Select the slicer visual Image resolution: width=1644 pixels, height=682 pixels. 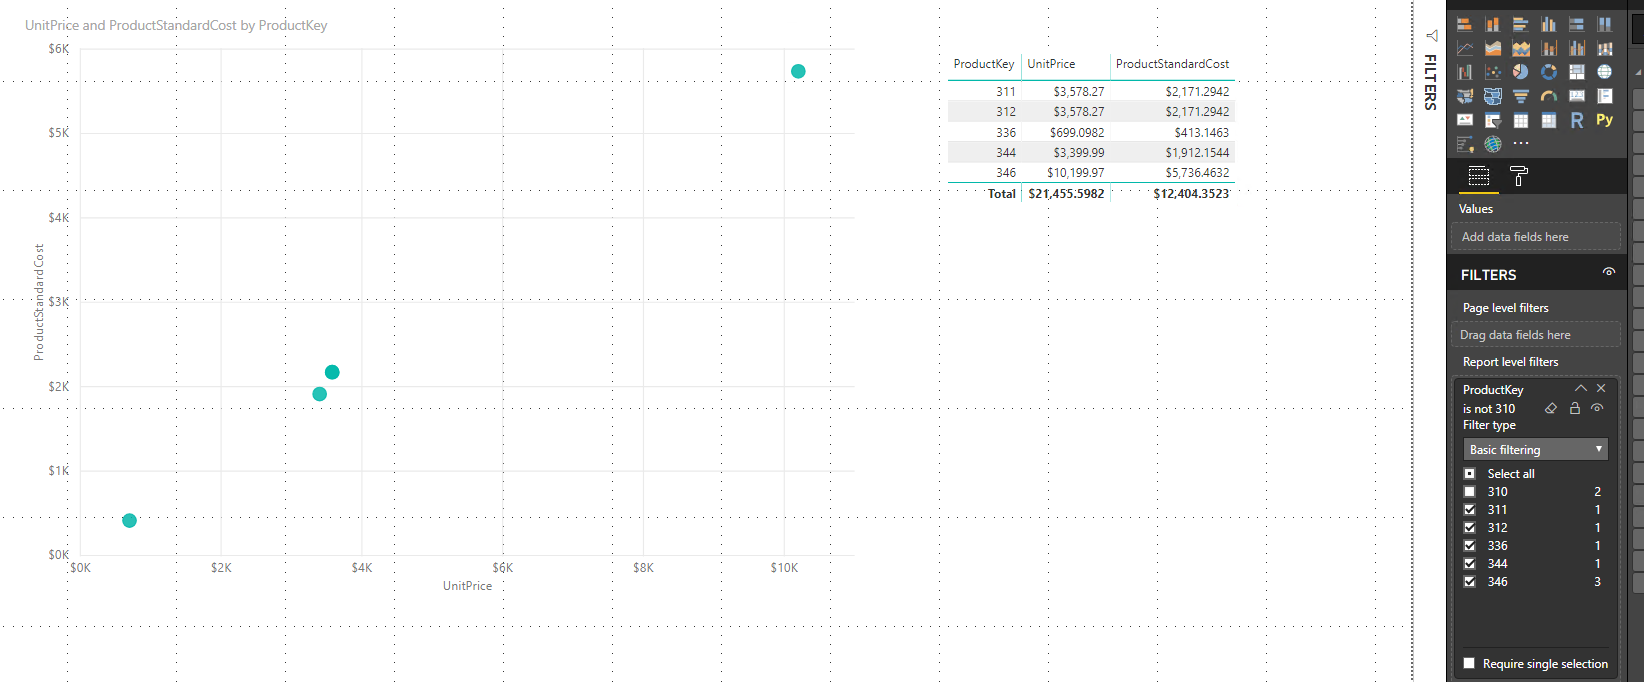pyautogui.click(x=1493, y=120)
